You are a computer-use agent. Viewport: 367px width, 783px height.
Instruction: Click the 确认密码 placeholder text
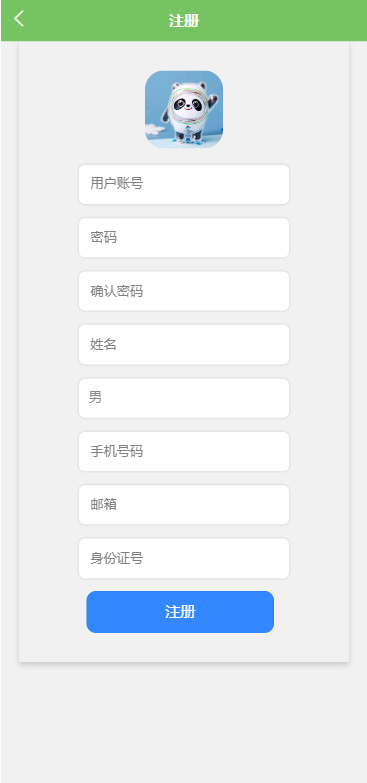(116, 291)
